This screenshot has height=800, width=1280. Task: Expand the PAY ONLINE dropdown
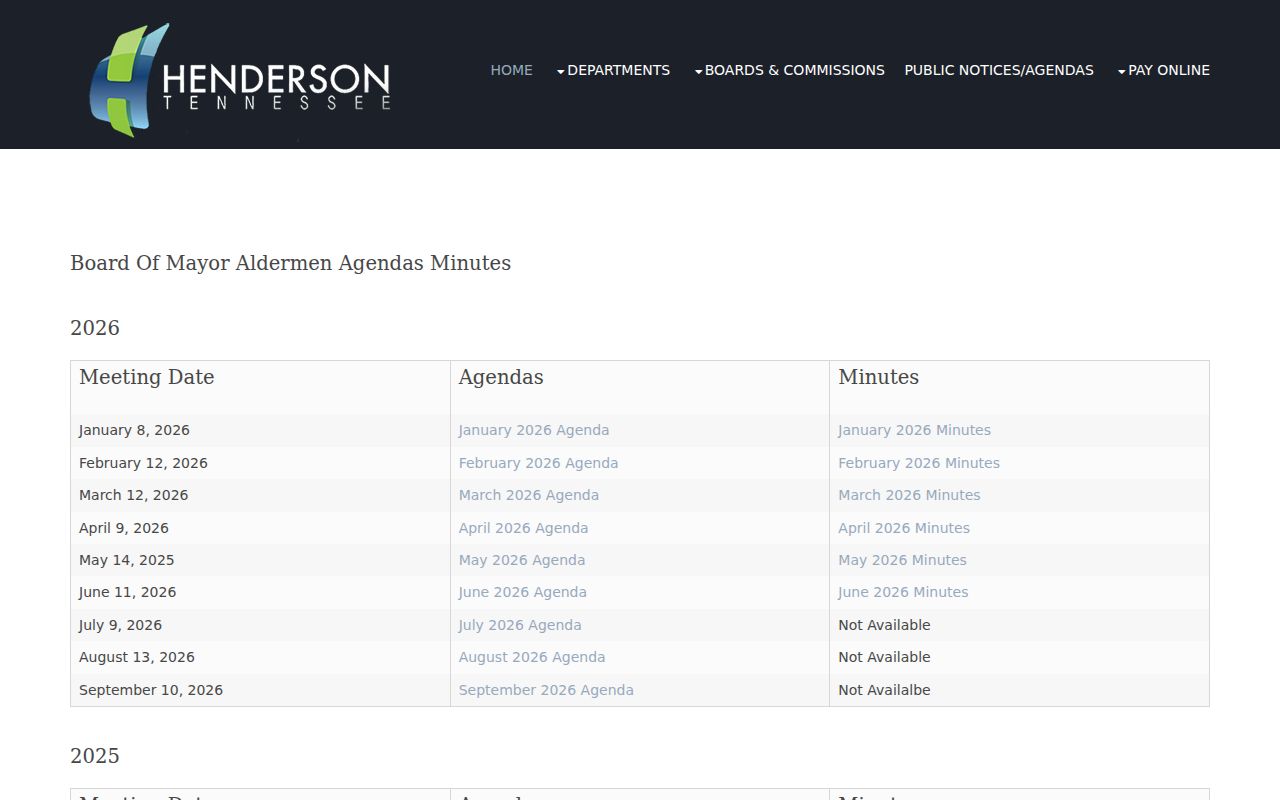(x=1163, y=70)
